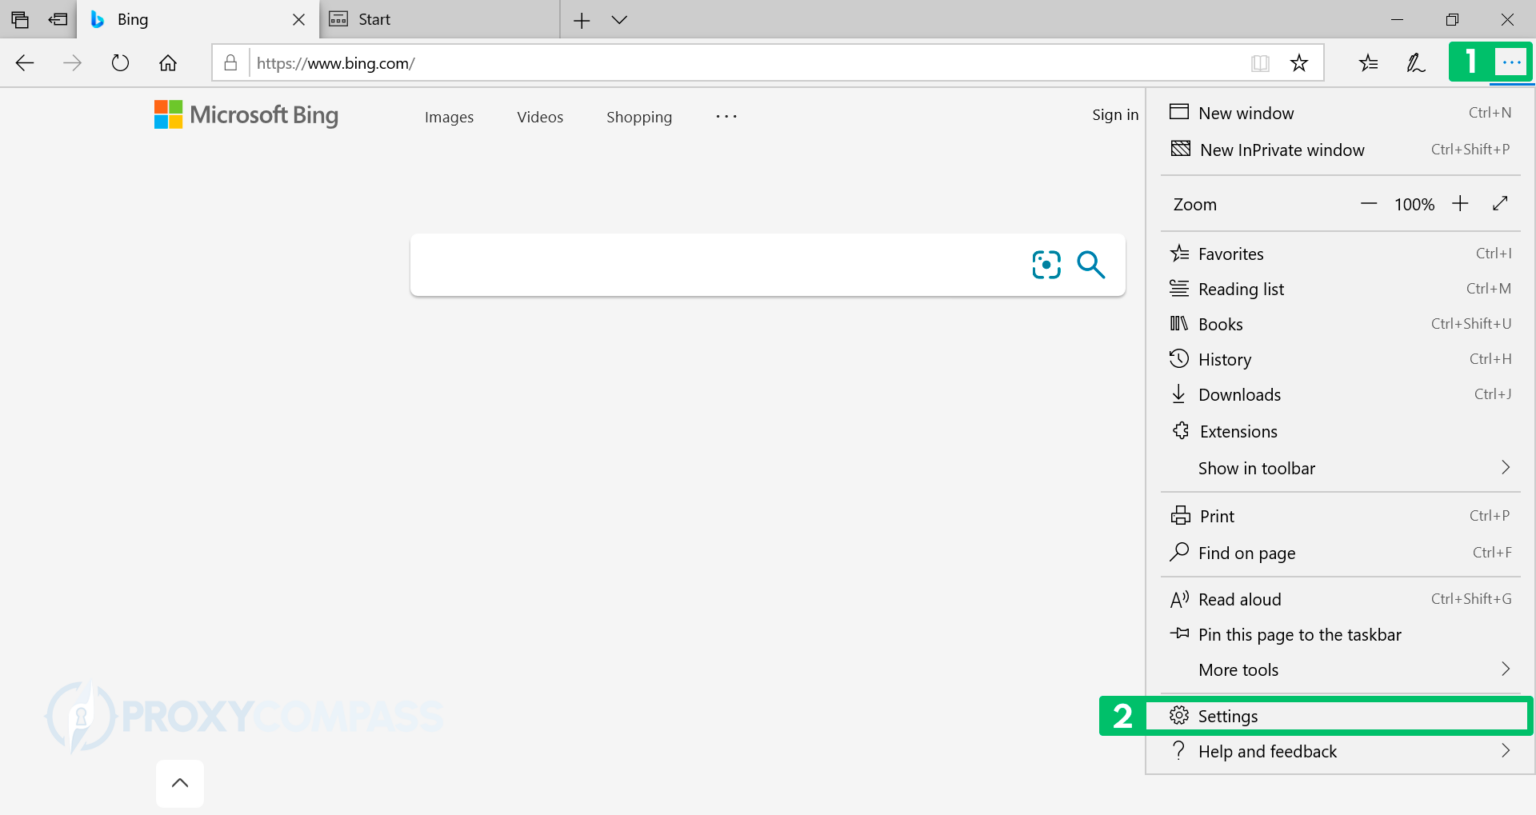The width and height of the screenshot is (1536, 815).
Task: Open a New InPrivate window
Action: (x=1281, y=149)
